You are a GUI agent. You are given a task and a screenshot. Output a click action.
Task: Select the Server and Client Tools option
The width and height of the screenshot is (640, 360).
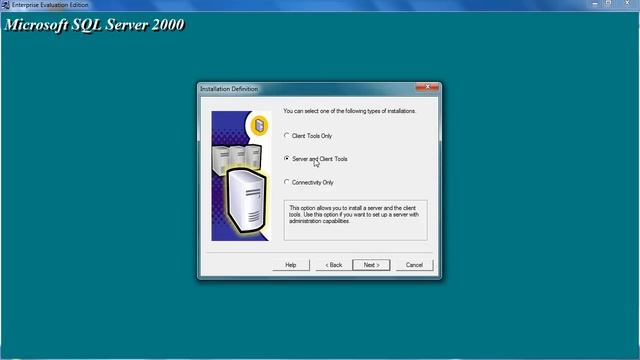(x=316, y=159)
